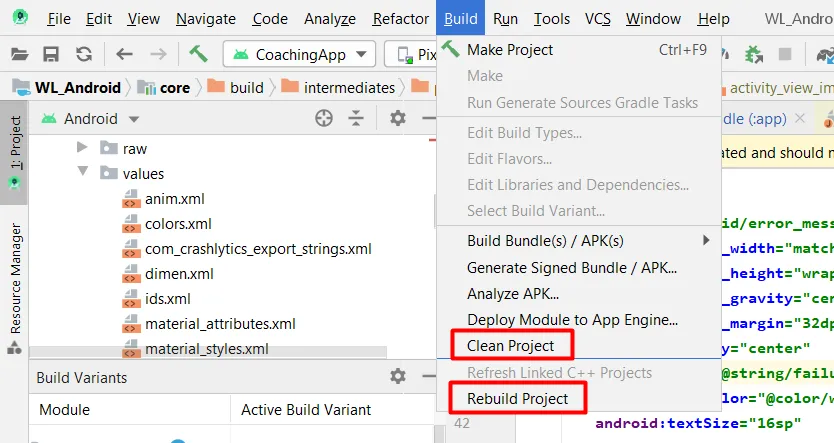The height and width of the screenshot is (443, 834).
Task: Click the Collapse All icon in Project panel
Action: point(356,118)
